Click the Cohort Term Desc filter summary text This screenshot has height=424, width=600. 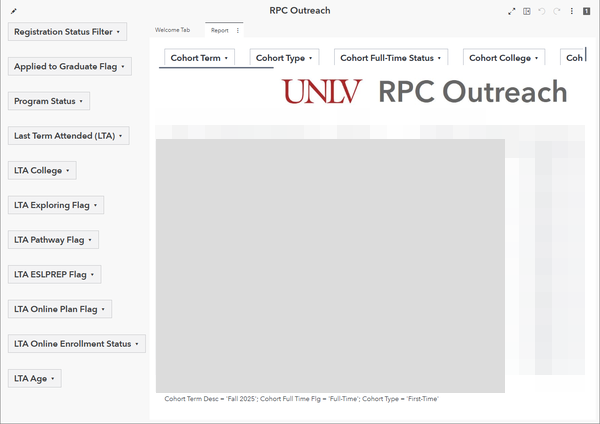coord(302,399)
